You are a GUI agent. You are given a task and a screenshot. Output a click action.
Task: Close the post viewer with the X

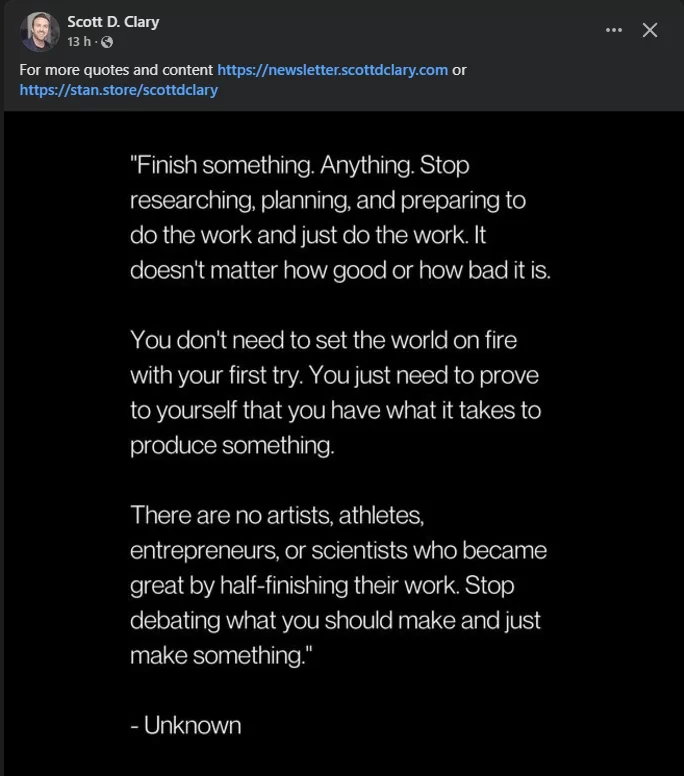click(650, 30)
